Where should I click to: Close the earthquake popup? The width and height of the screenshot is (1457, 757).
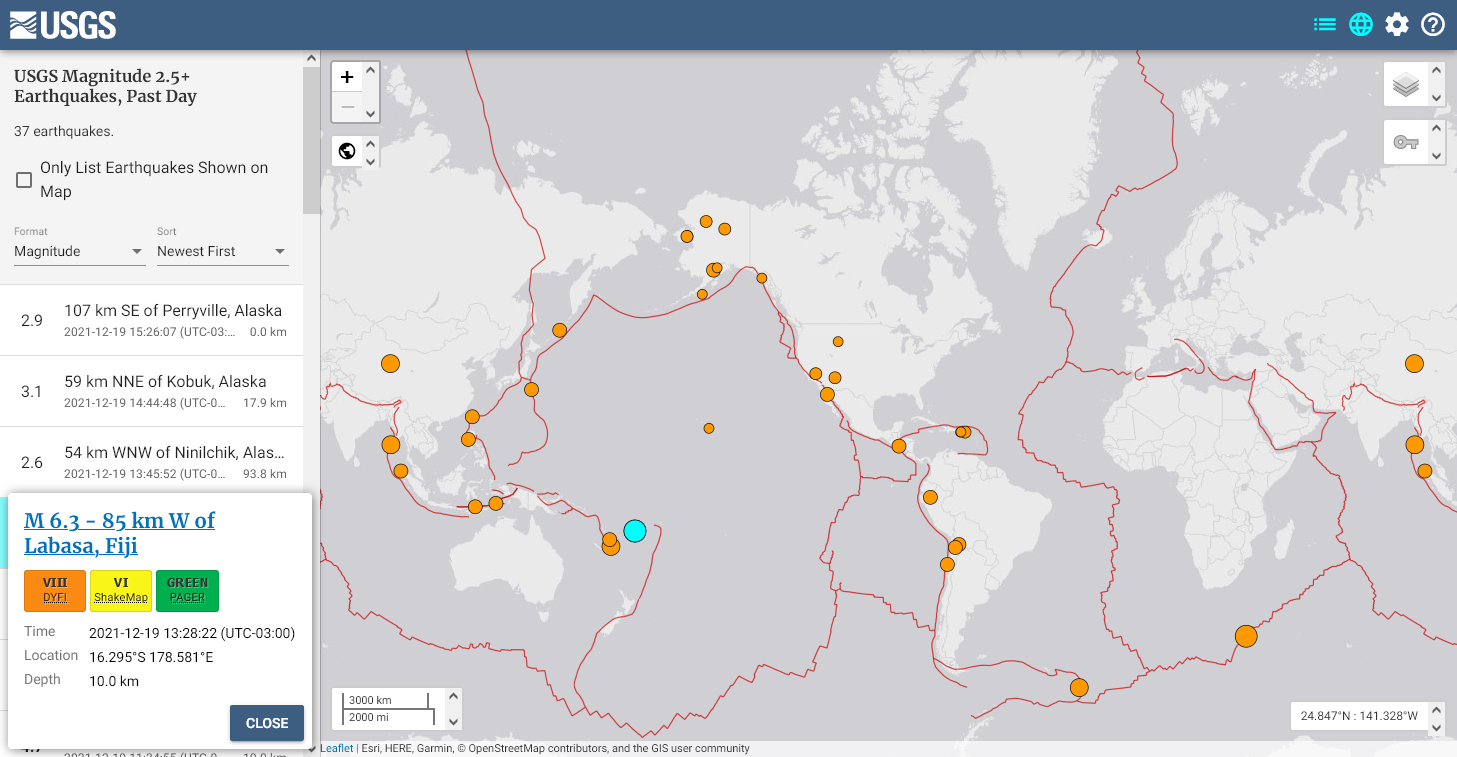point(267,723)
